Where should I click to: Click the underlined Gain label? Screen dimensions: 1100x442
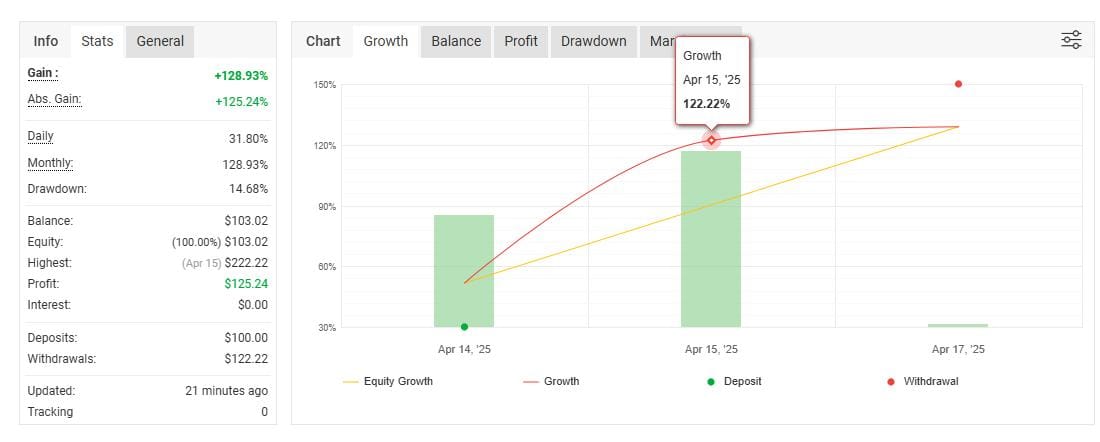click(43, 73)
